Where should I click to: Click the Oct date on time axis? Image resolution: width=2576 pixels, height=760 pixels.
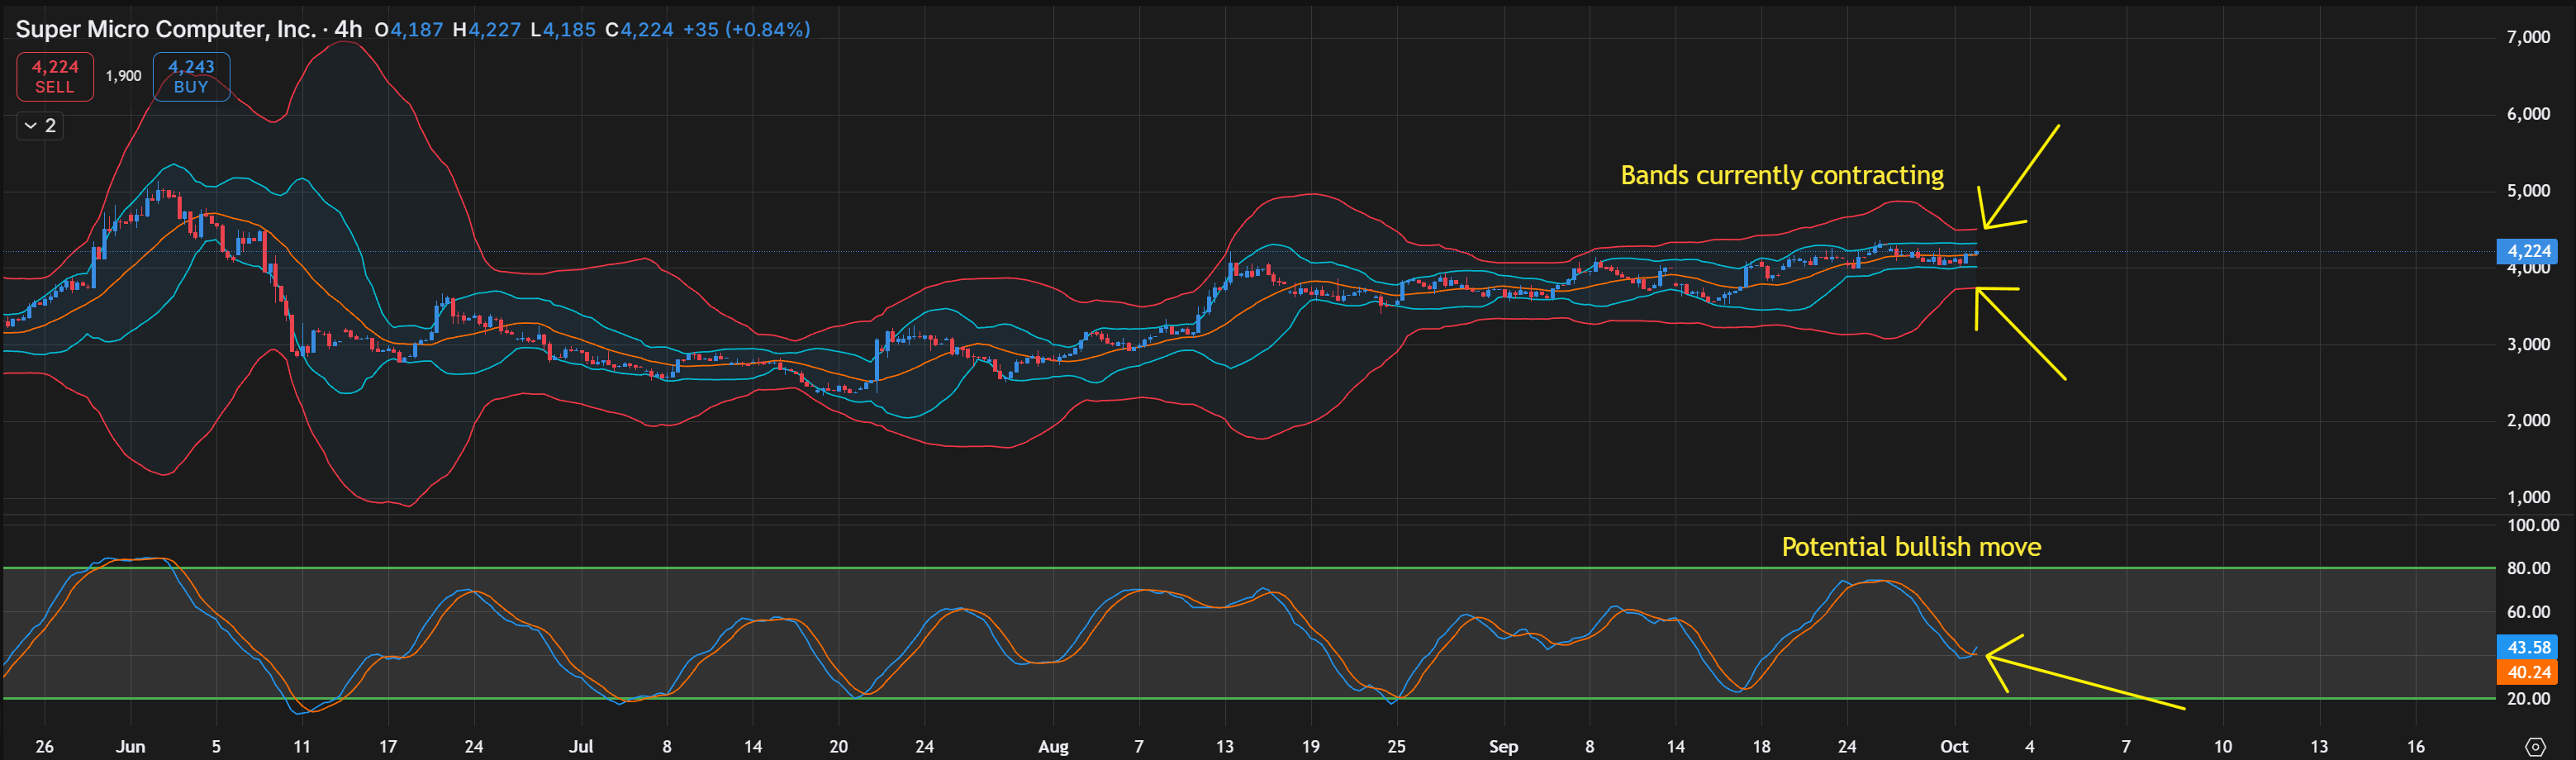click(x=1954, y=747)
